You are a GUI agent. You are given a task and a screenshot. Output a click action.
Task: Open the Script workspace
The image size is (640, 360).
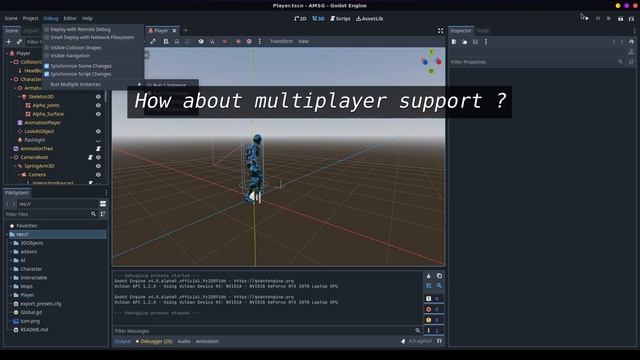click(x=340, y=18)
